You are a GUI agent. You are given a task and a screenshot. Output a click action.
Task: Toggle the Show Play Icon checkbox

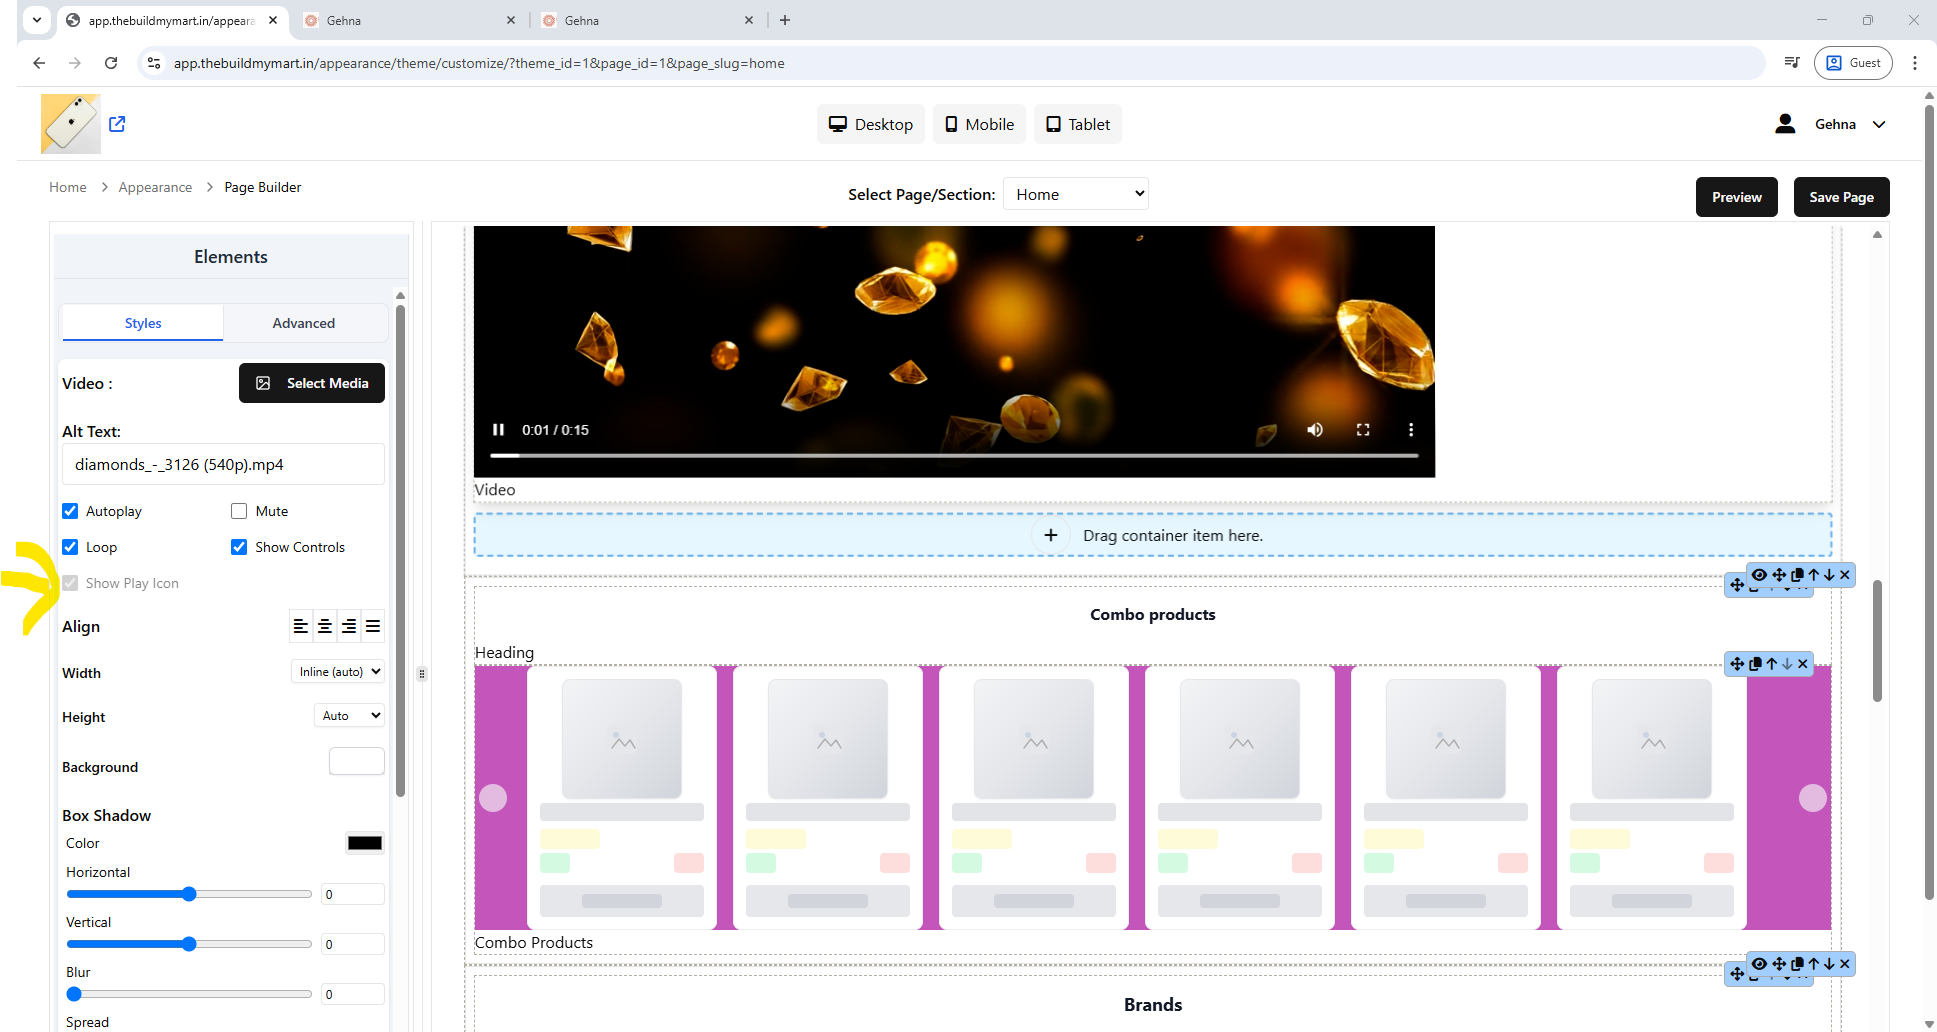click(x=70, y=583)
